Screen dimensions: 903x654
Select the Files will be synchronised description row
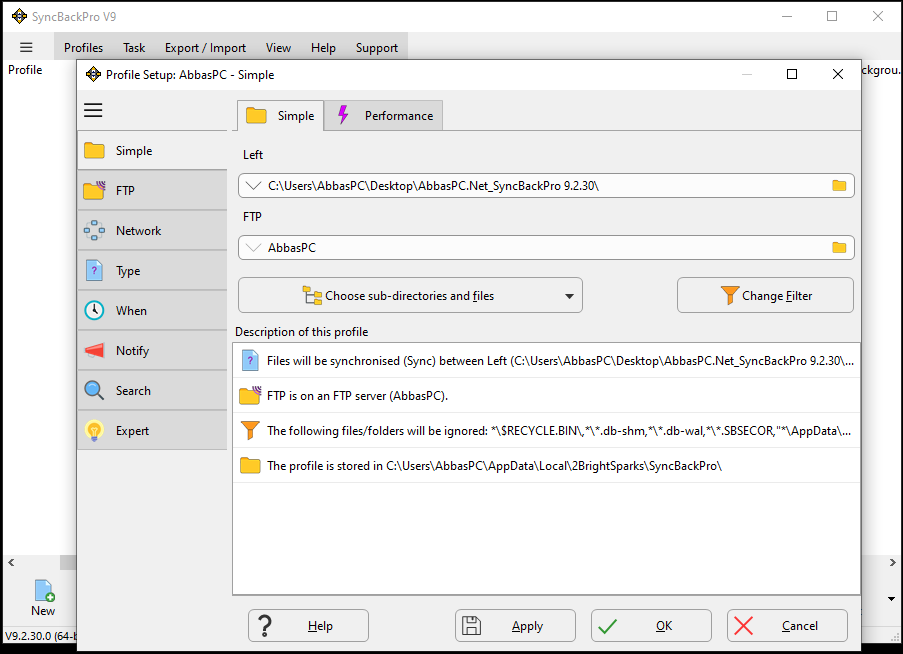(547, 361)
